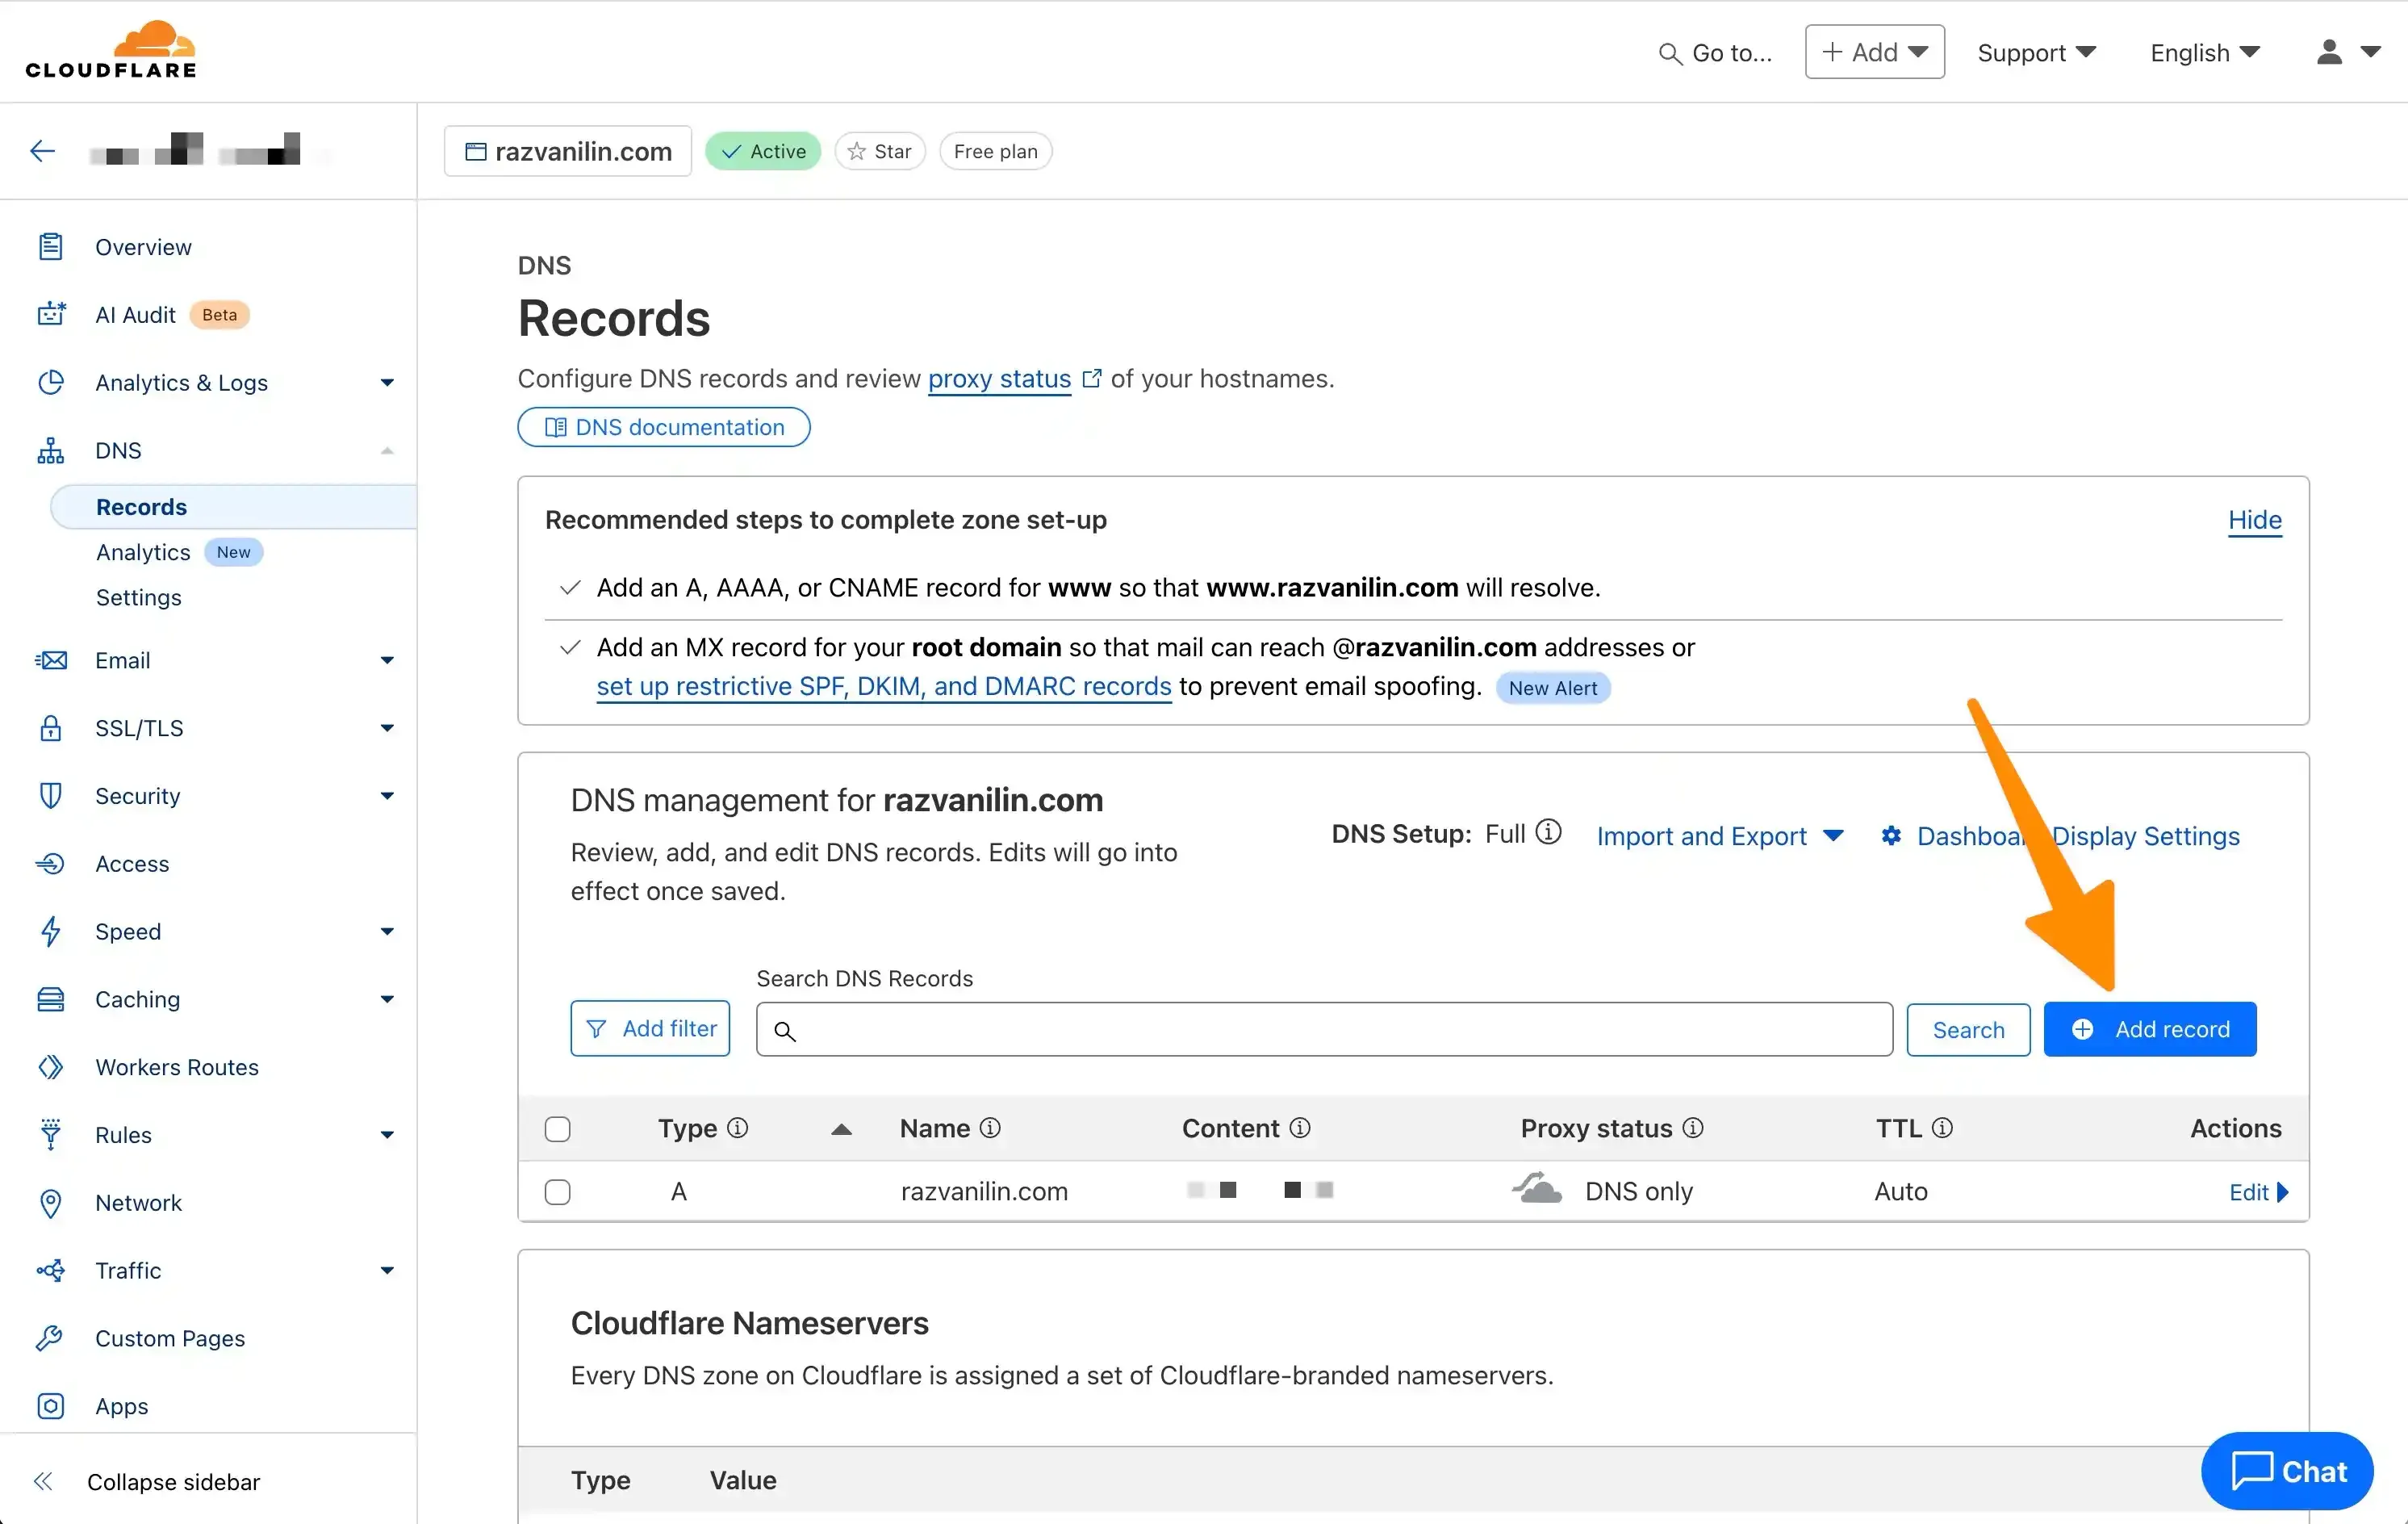Click the Speed lightning bolt icon
2408x1524 pixels.
coord(50,931)
